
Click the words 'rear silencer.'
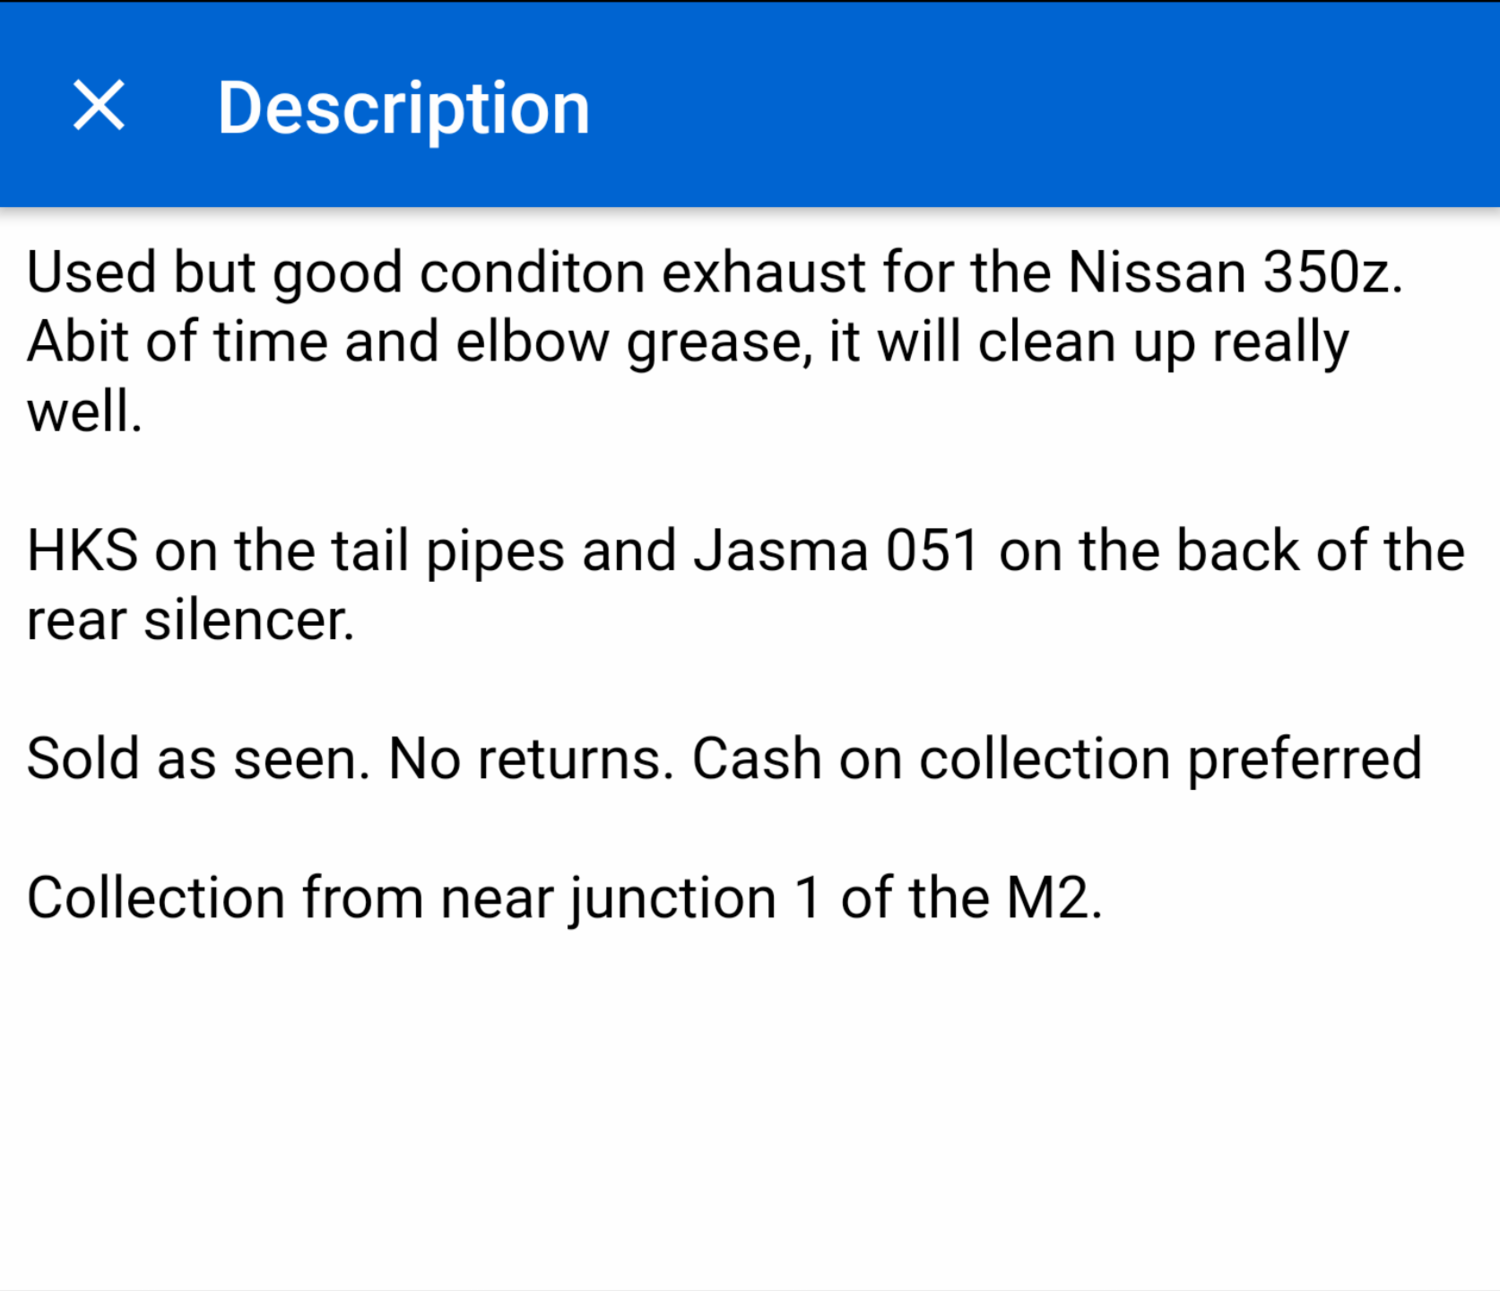click(x=190, y=621)
